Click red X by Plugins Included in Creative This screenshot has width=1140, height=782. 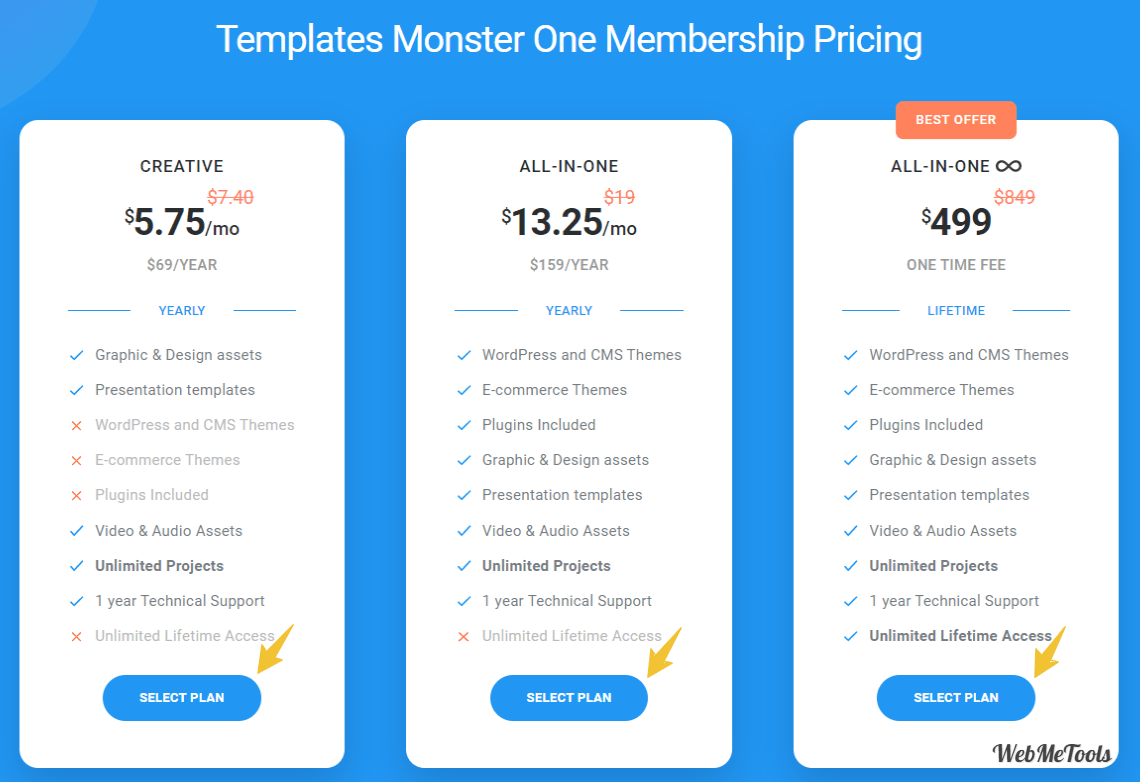[x=76, y=496]
